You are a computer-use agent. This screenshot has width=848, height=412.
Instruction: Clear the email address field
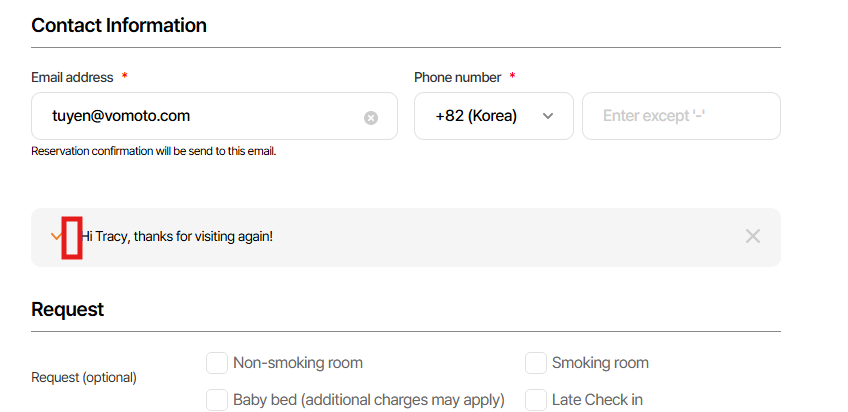[x=371, y=117]
